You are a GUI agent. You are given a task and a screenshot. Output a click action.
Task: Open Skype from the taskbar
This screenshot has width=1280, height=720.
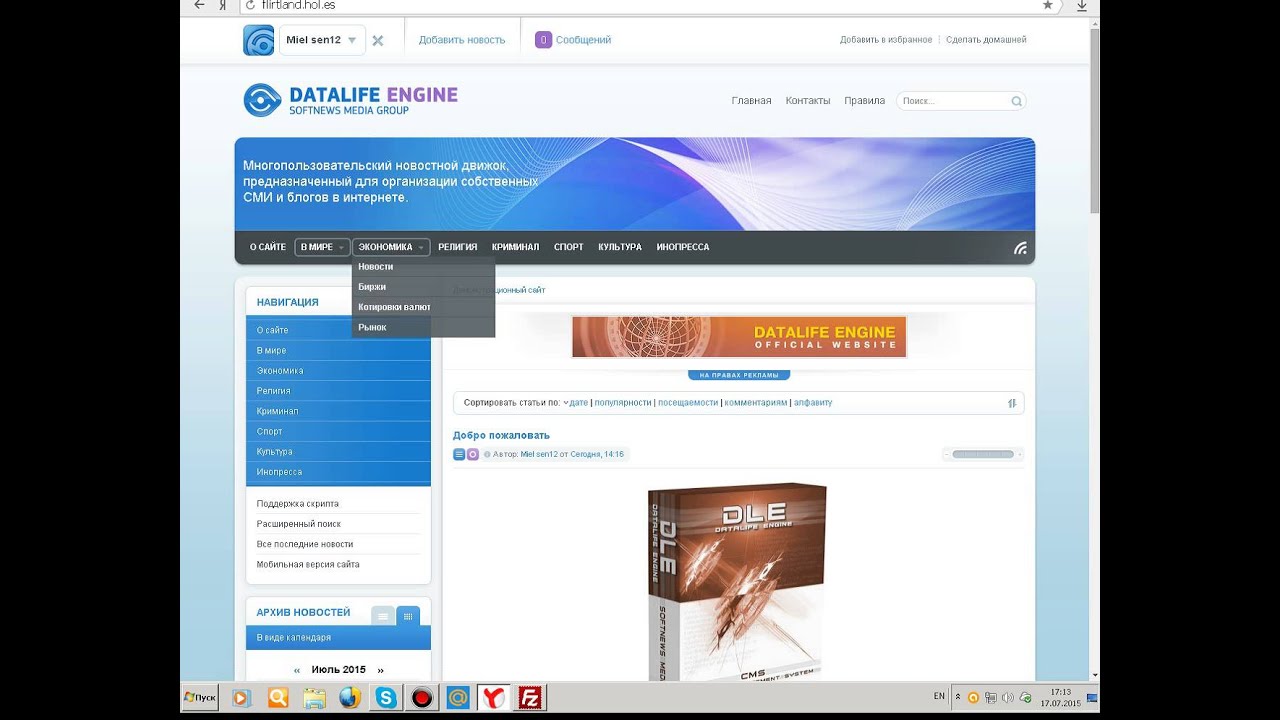385,698
